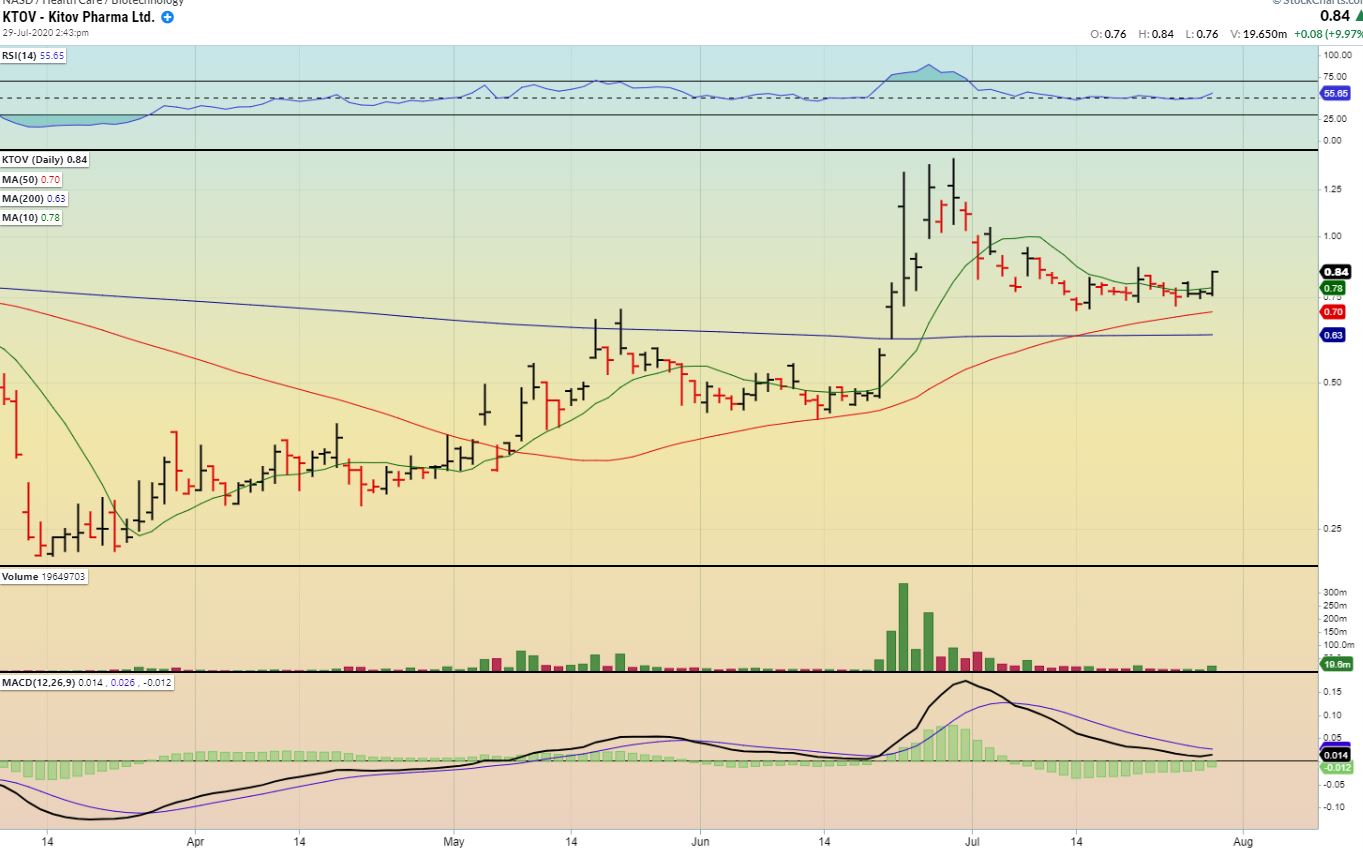Click the 100.00 label on the RSI axis
Screen dimensions: 1363x855
coord(1336,54)
